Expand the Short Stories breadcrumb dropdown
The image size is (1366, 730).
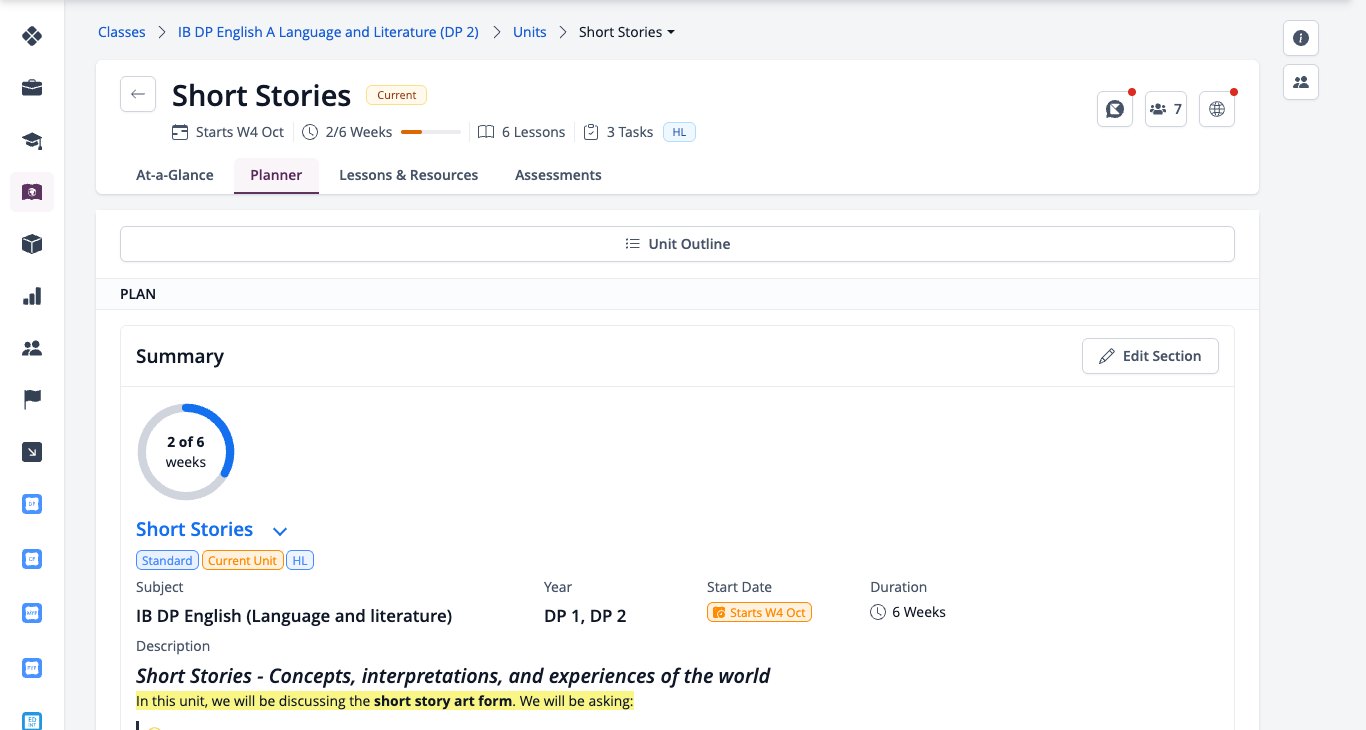click(627, 32)
